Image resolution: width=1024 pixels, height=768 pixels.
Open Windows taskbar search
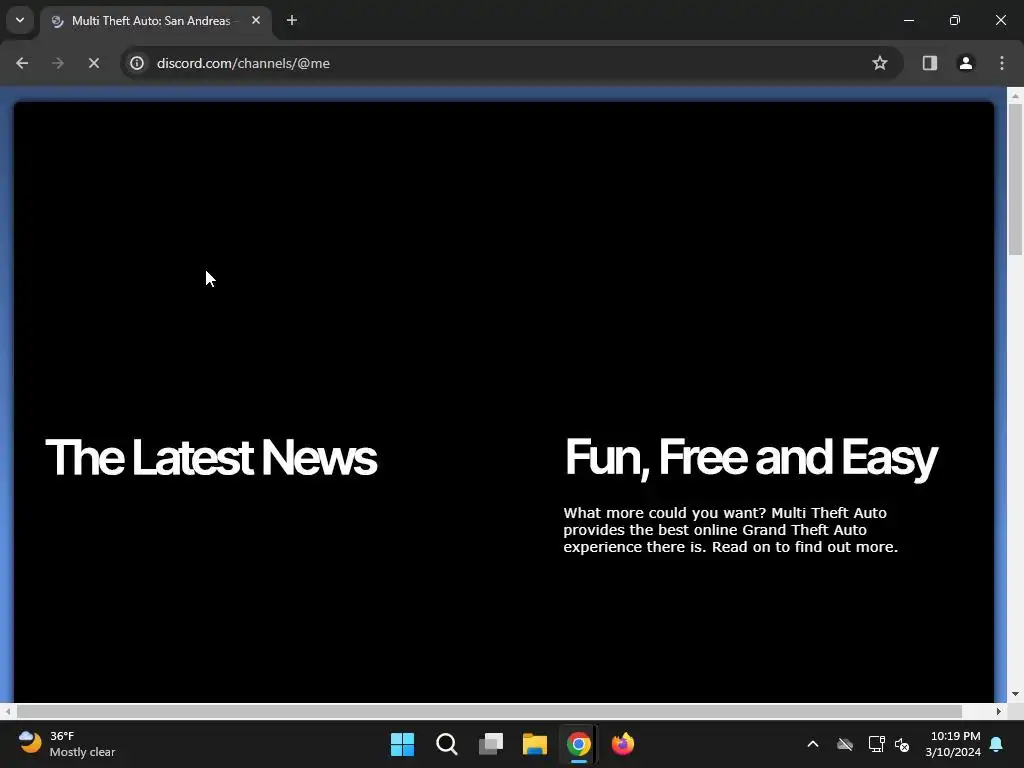(447, 744)
